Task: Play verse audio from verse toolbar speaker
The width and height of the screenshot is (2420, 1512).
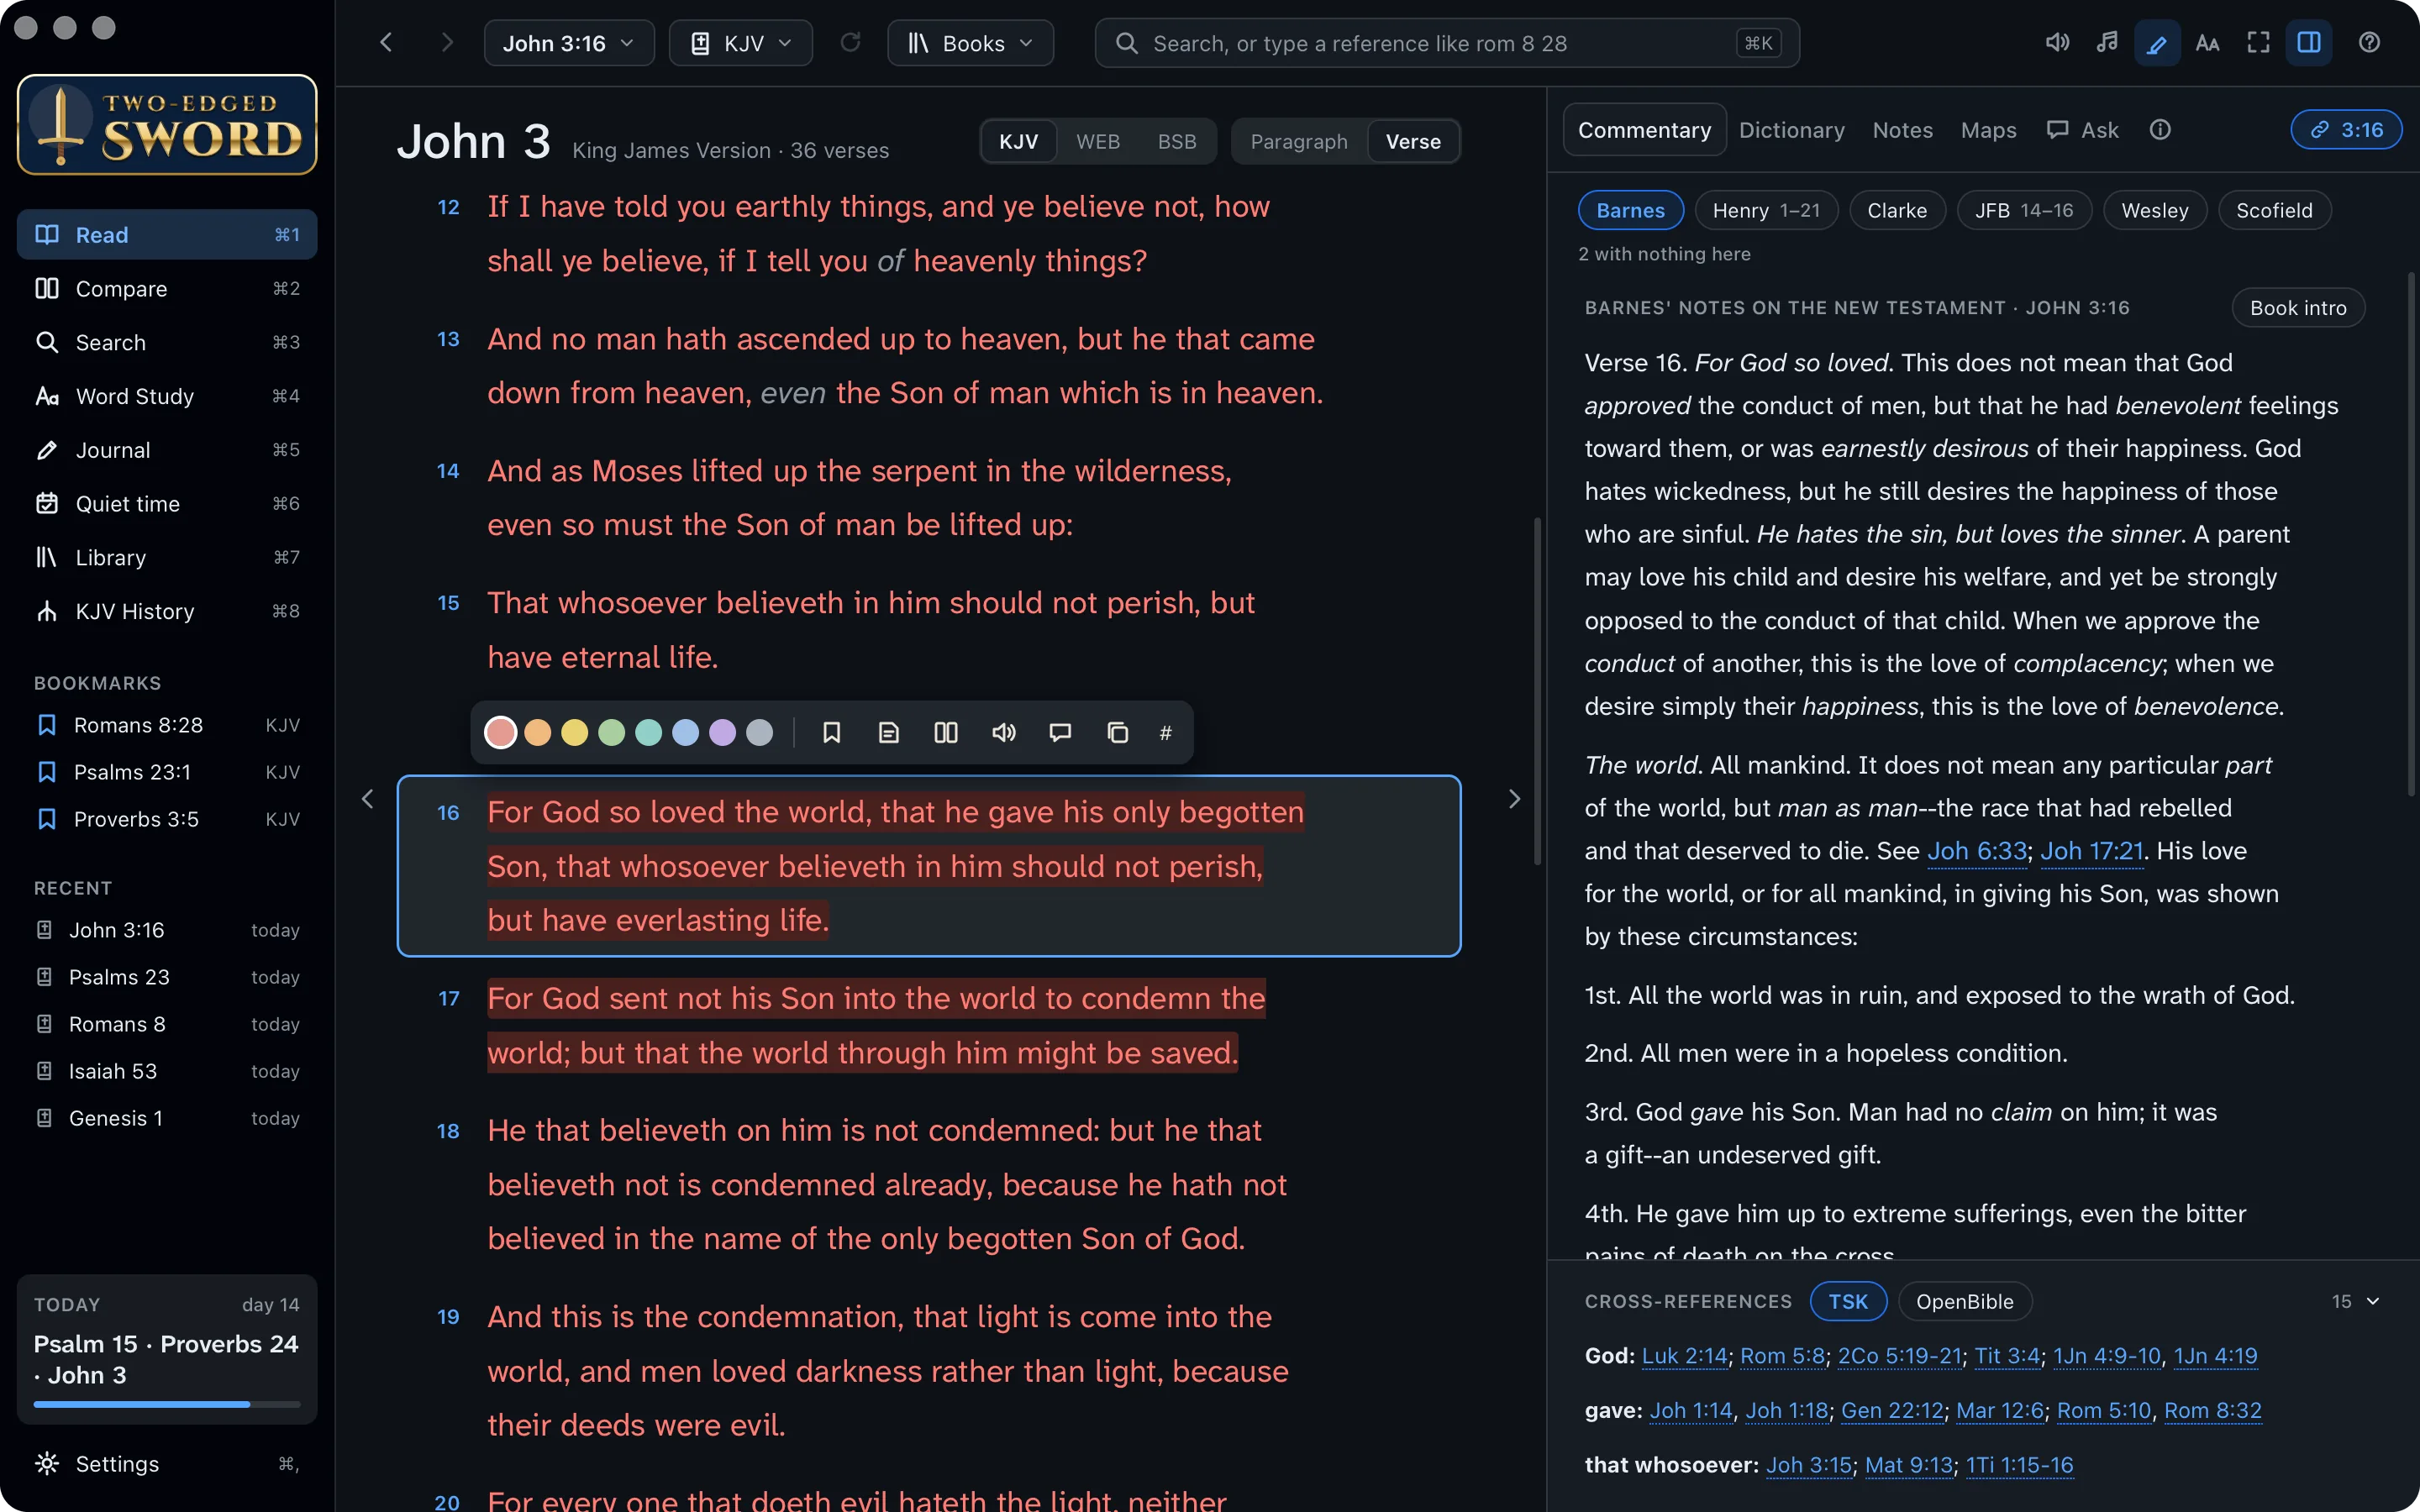Action: click(x=1003, y=733)
